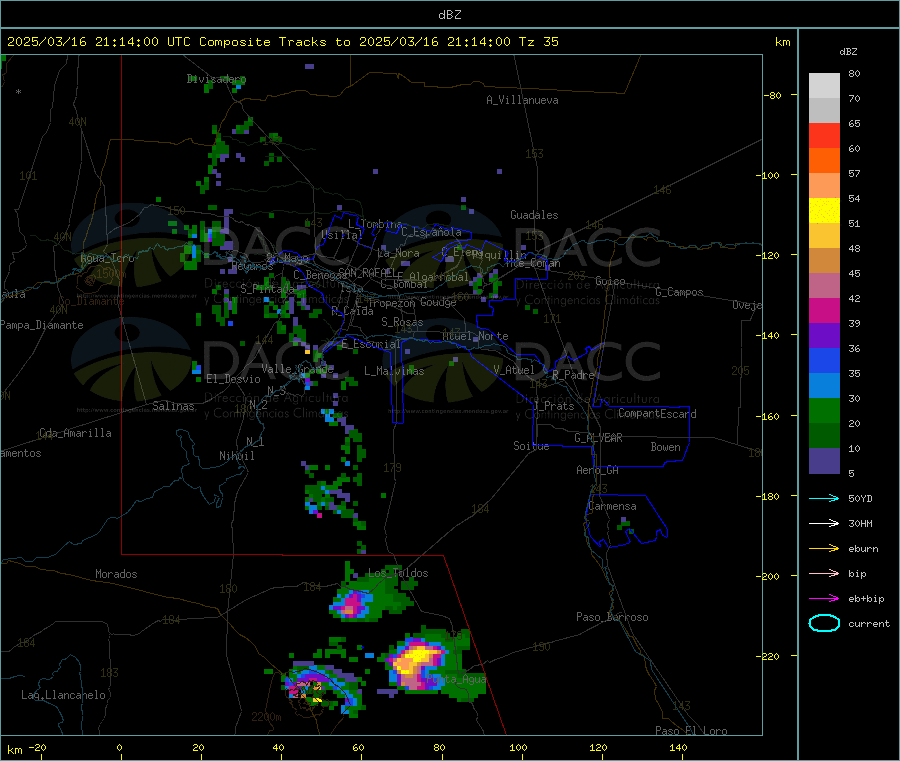Click the Los_Toldos label
The height and width of the screenshot is (761, 900).
pyautogui.click(x=398, y=573)
